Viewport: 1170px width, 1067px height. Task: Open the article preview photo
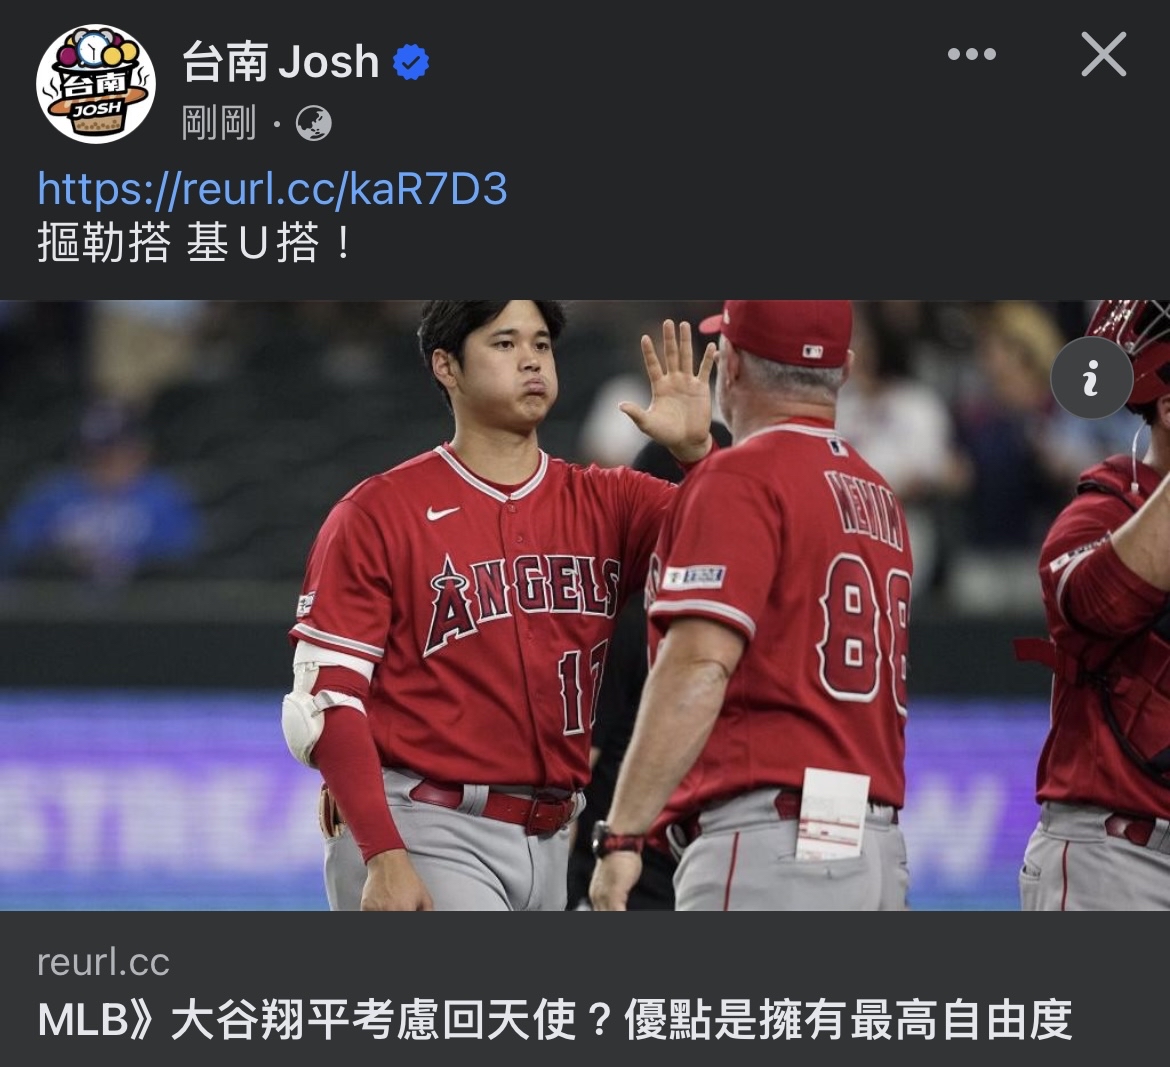[585, 605]
